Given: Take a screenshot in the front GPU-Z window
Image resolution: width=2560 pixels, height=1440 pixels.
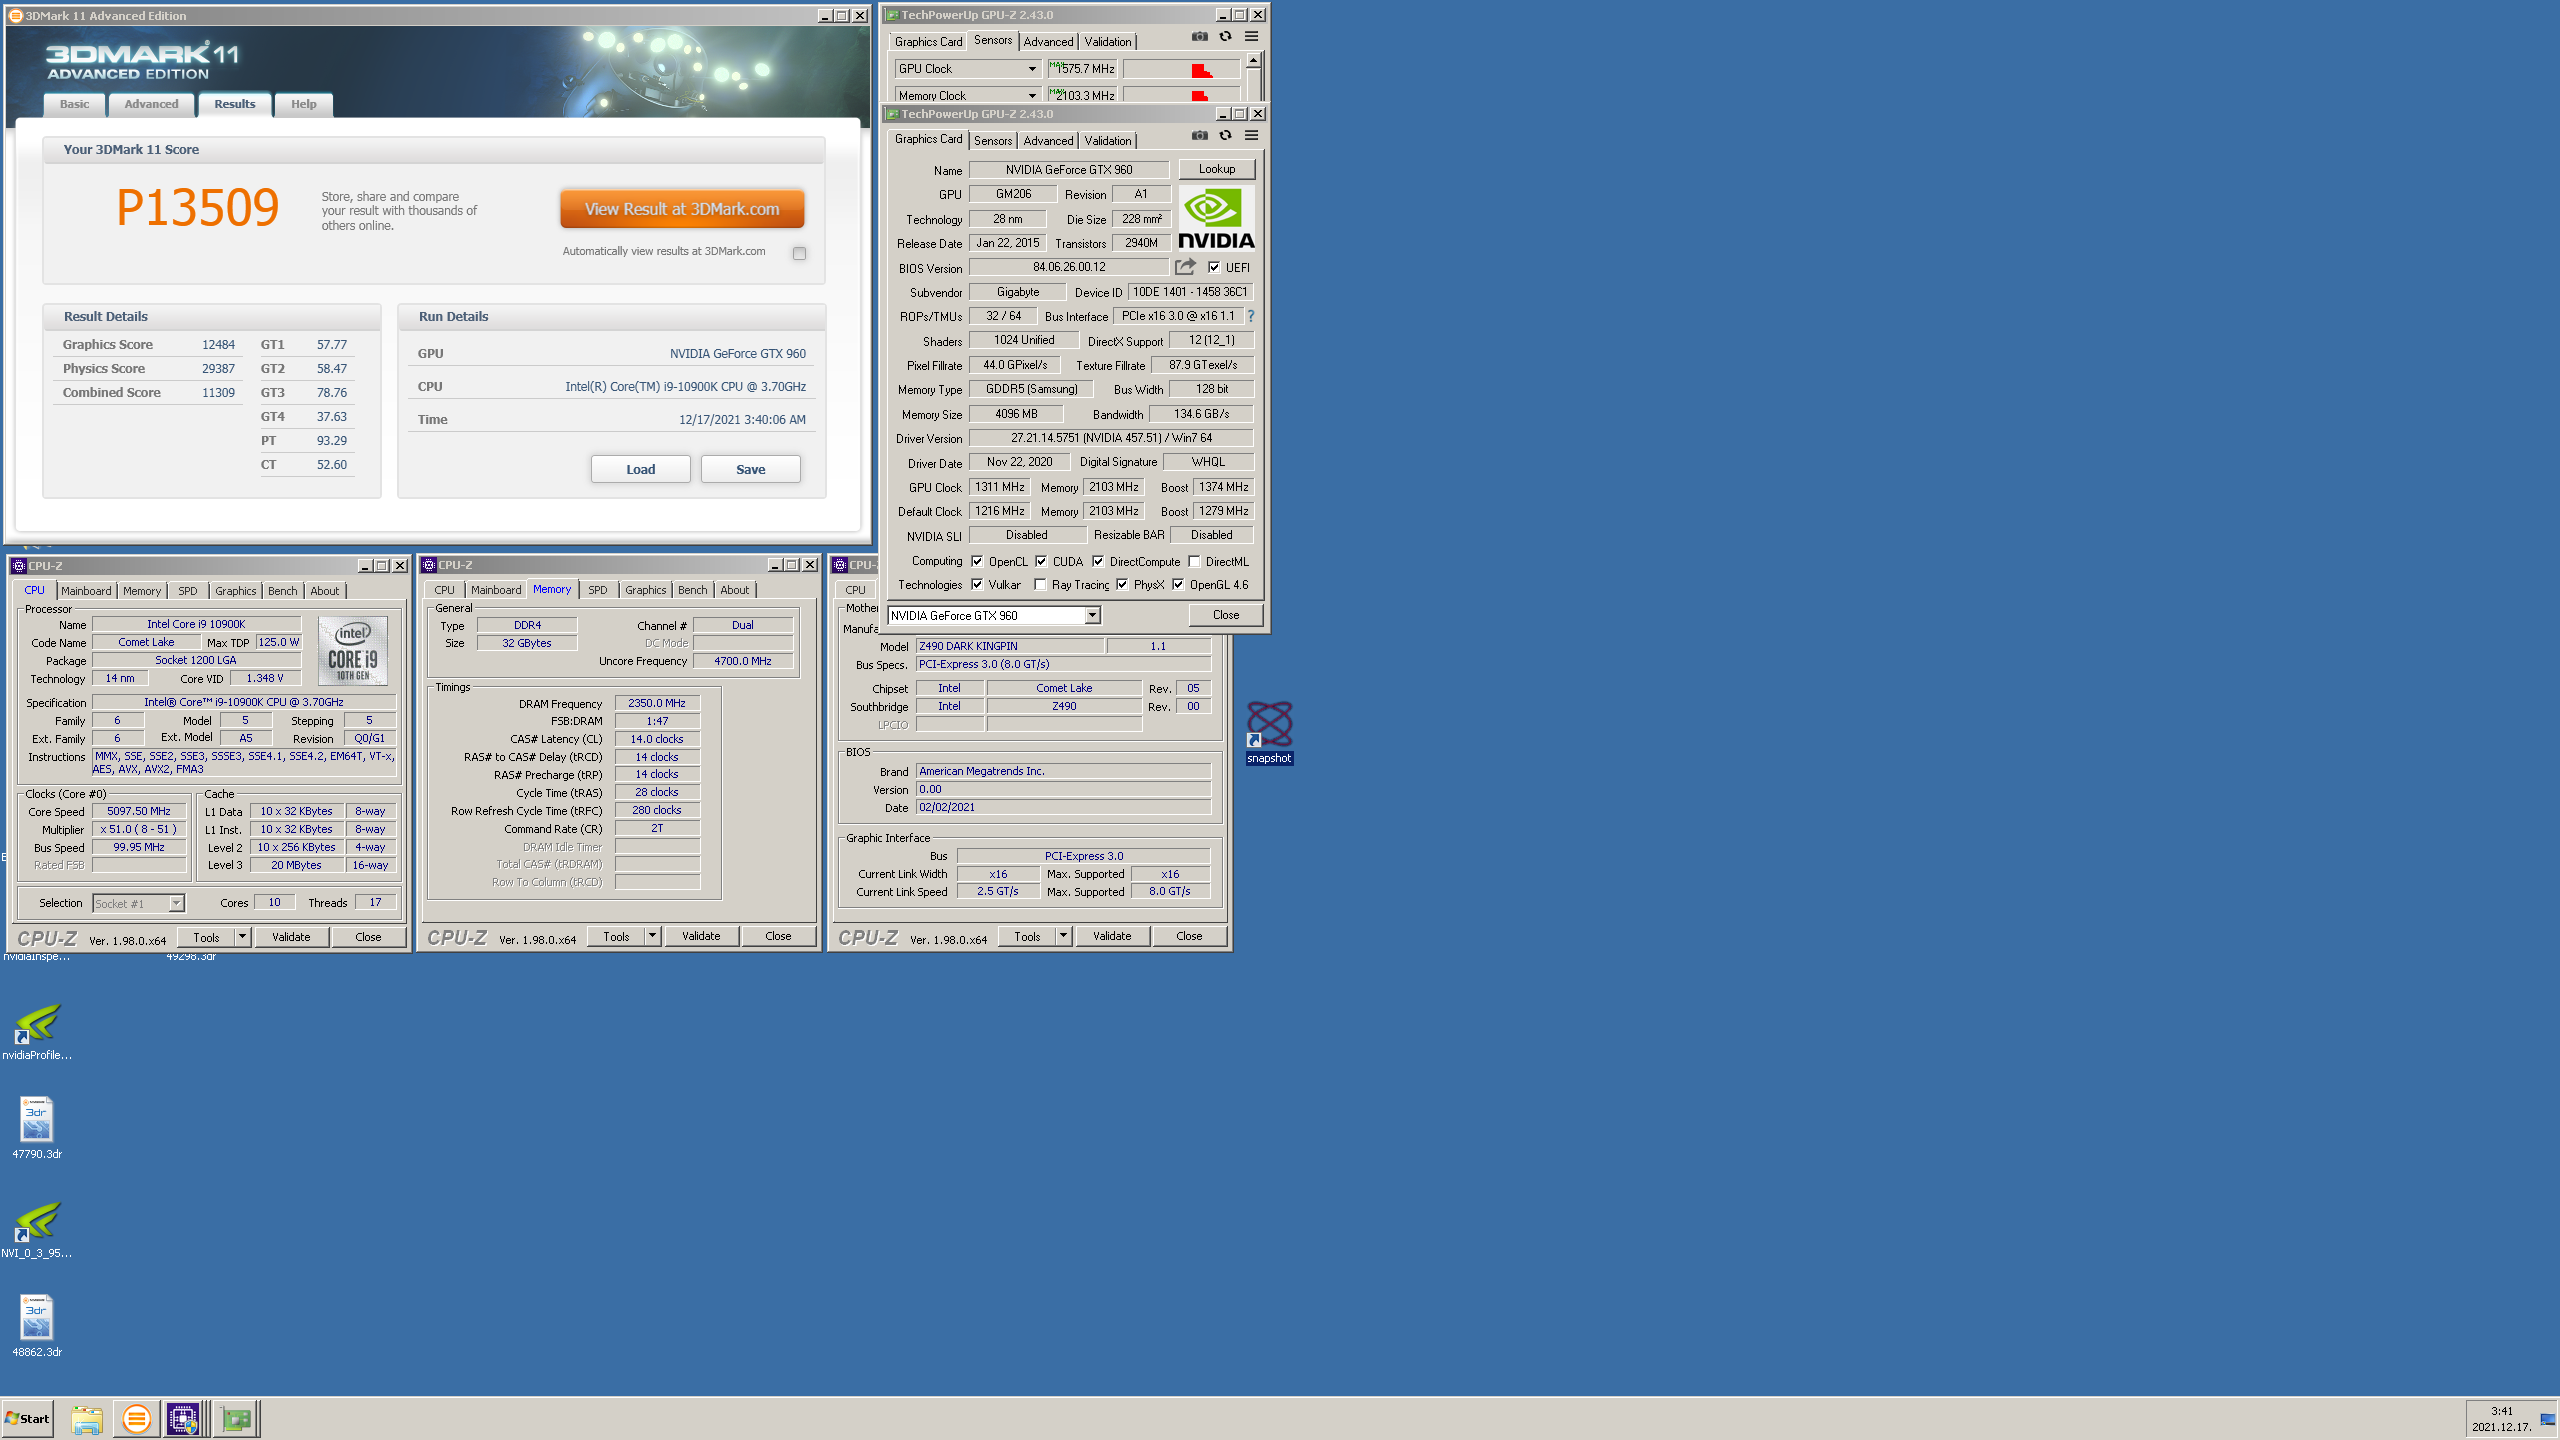Looking at the screenshot, I should [x=1199, y=136].
